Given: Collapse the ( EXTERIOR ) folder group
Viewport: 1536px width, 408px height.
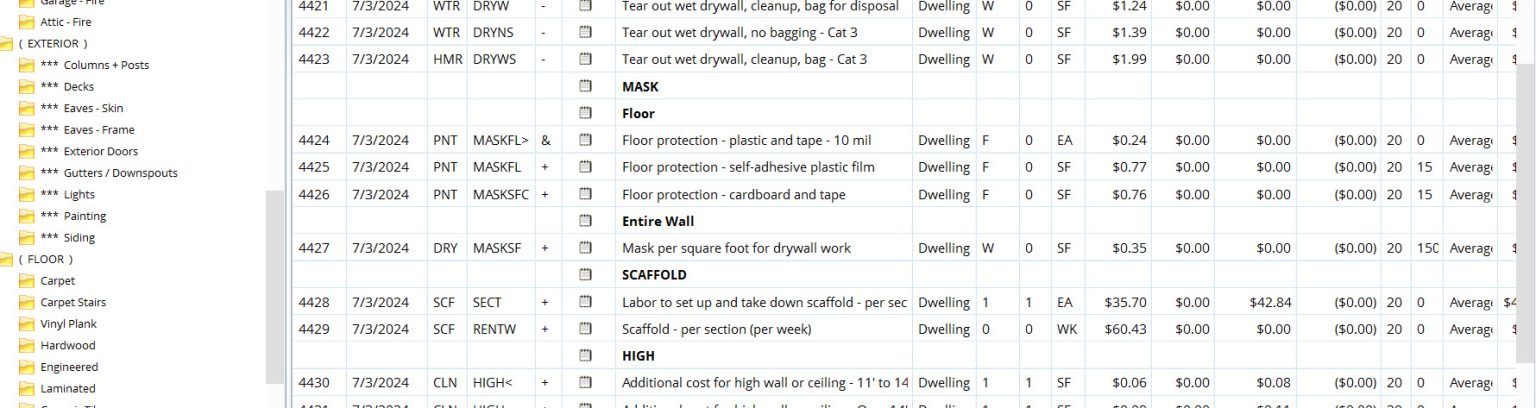Looking at the screenshot, I should [x=6, y=44].
